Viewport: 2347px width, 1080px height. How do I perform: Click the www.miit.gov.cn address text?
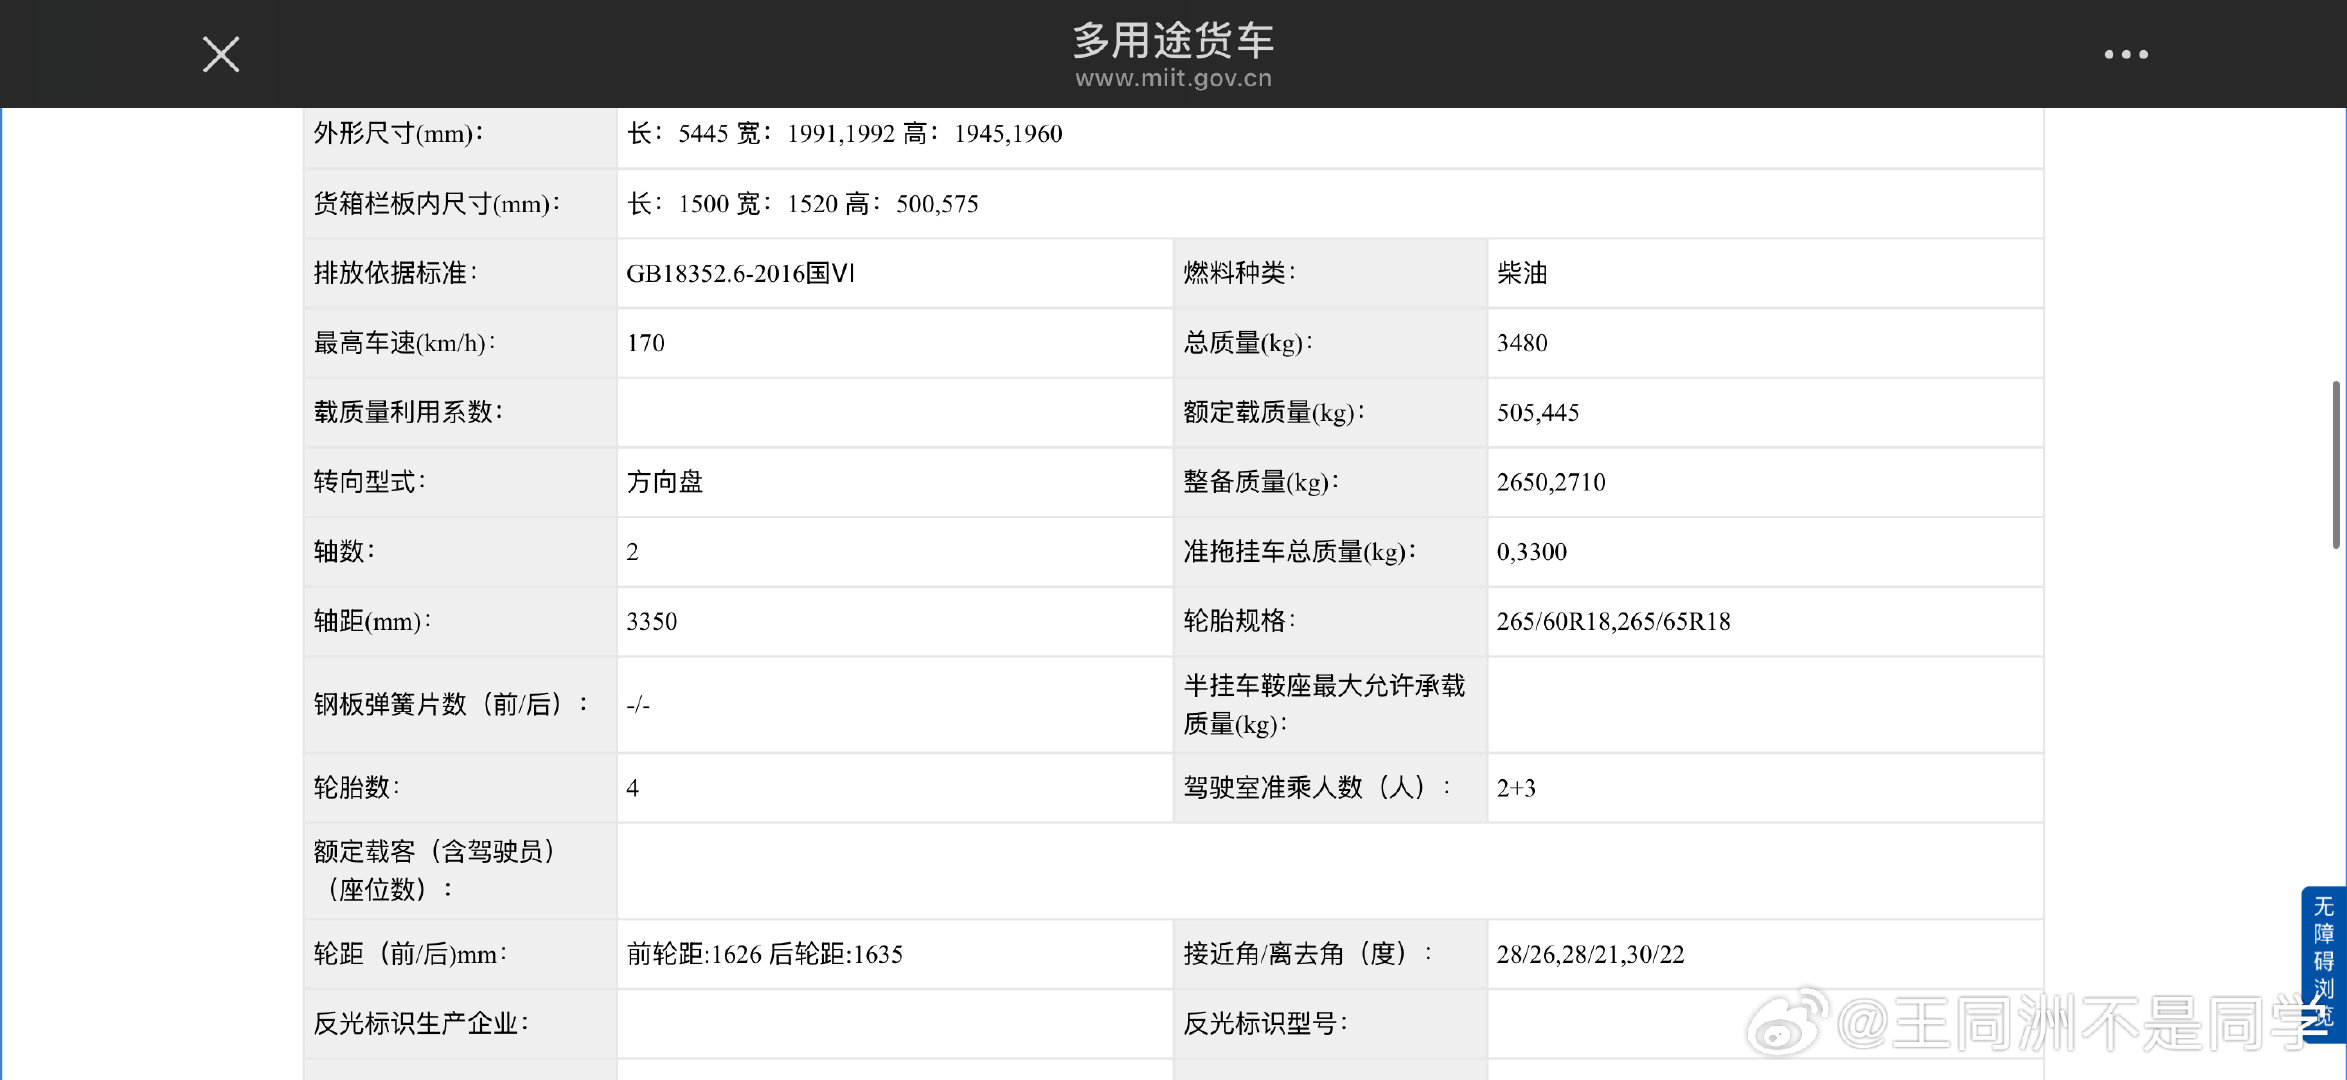pos(1173,78)
